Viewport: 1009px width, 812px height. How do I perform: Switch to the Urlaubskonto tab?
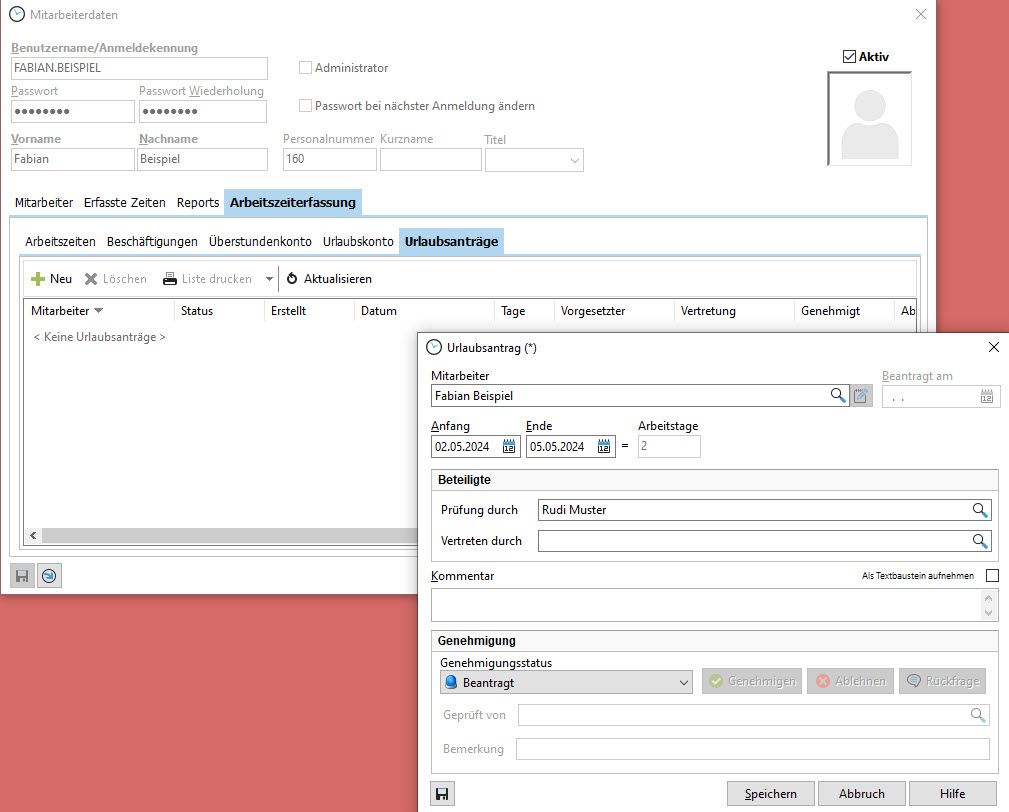(358, 242)
